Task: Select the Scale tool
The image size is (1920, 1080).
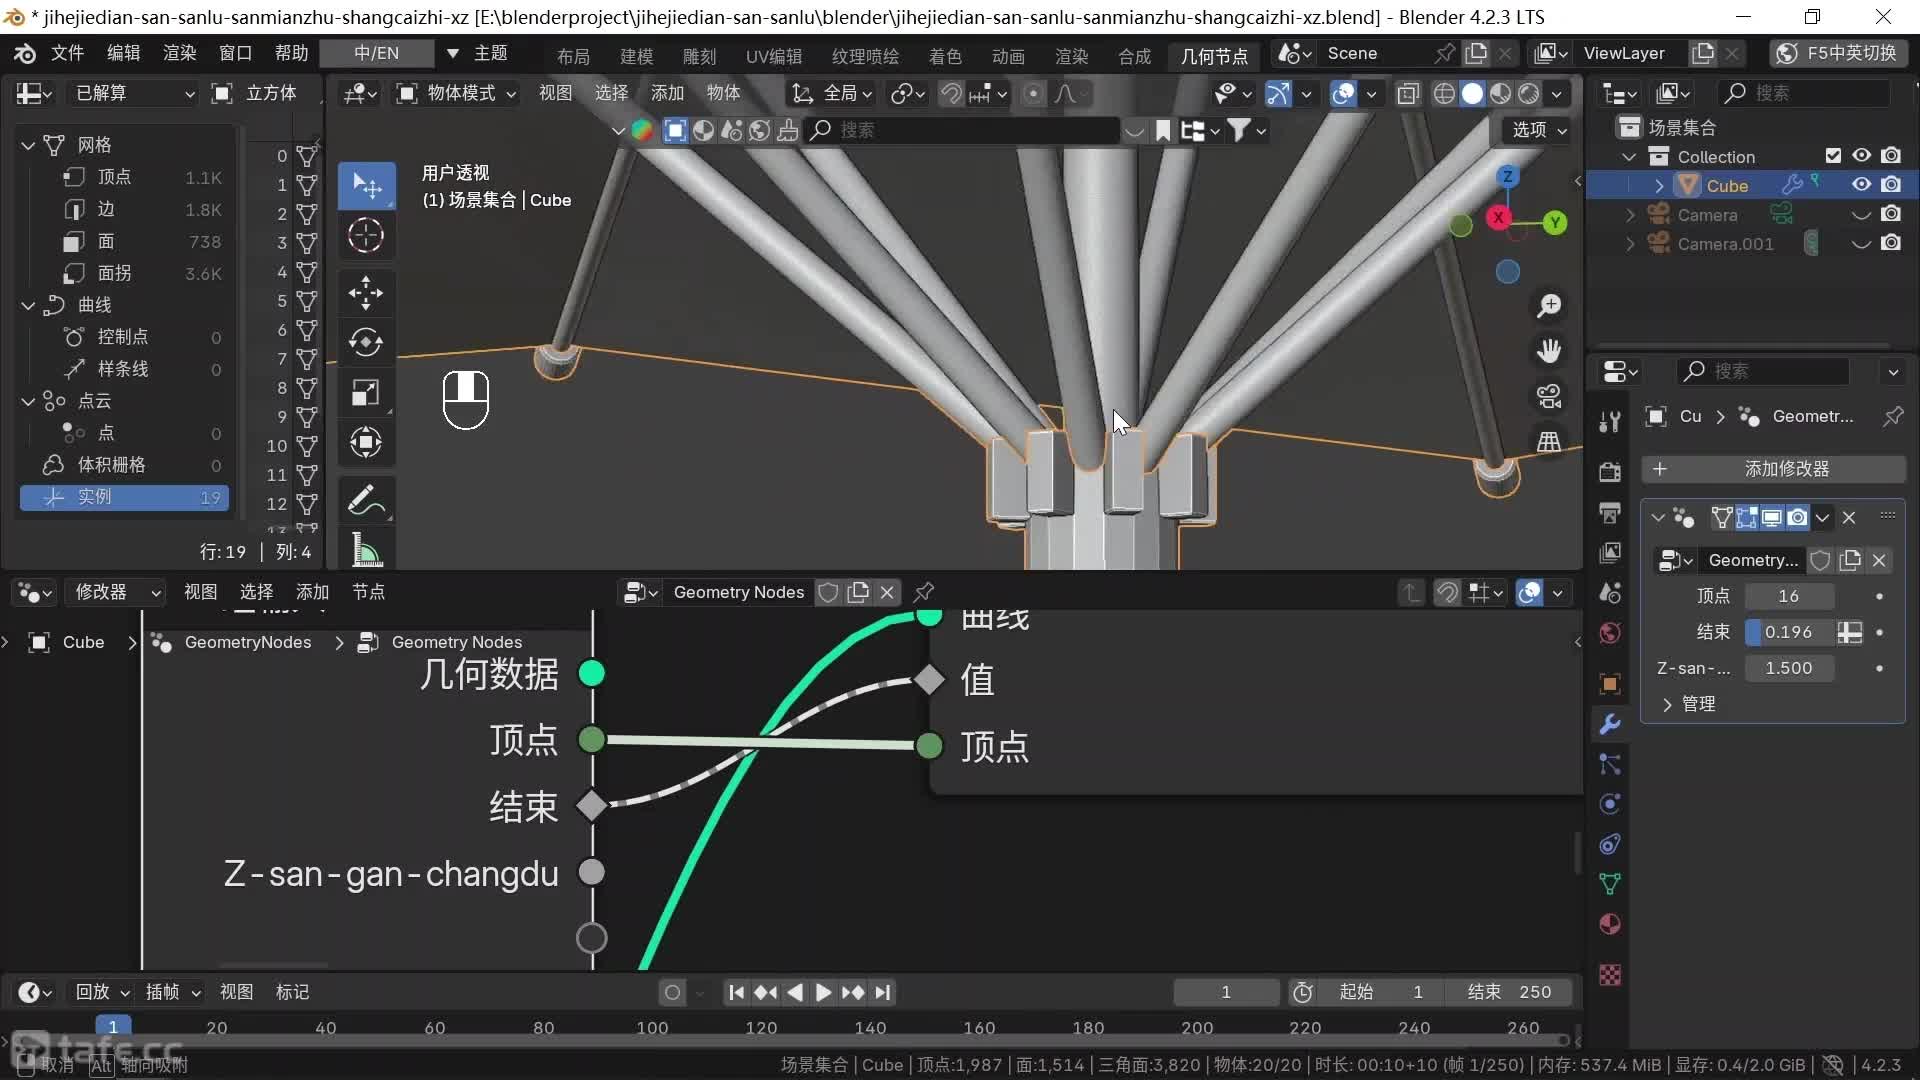Action: [366, 393]
